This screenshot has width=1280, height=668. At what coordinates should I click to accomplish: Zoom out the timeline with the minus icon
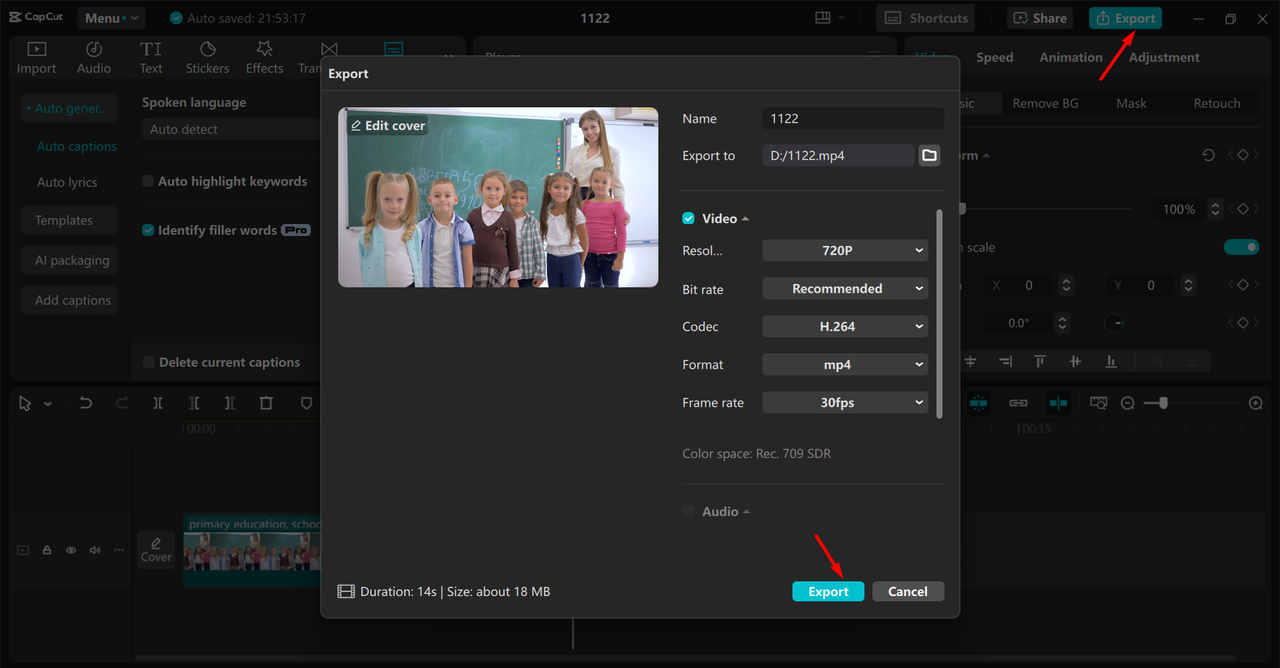[1128, 403]
